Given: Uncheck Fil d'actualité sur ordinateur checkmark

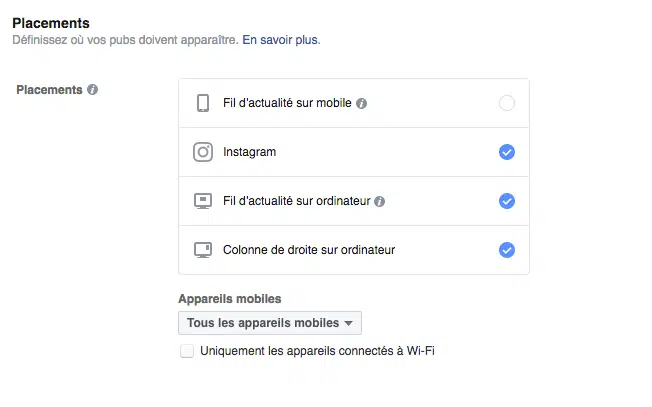Looking at the screenshot, I should [x=507, y=201].
